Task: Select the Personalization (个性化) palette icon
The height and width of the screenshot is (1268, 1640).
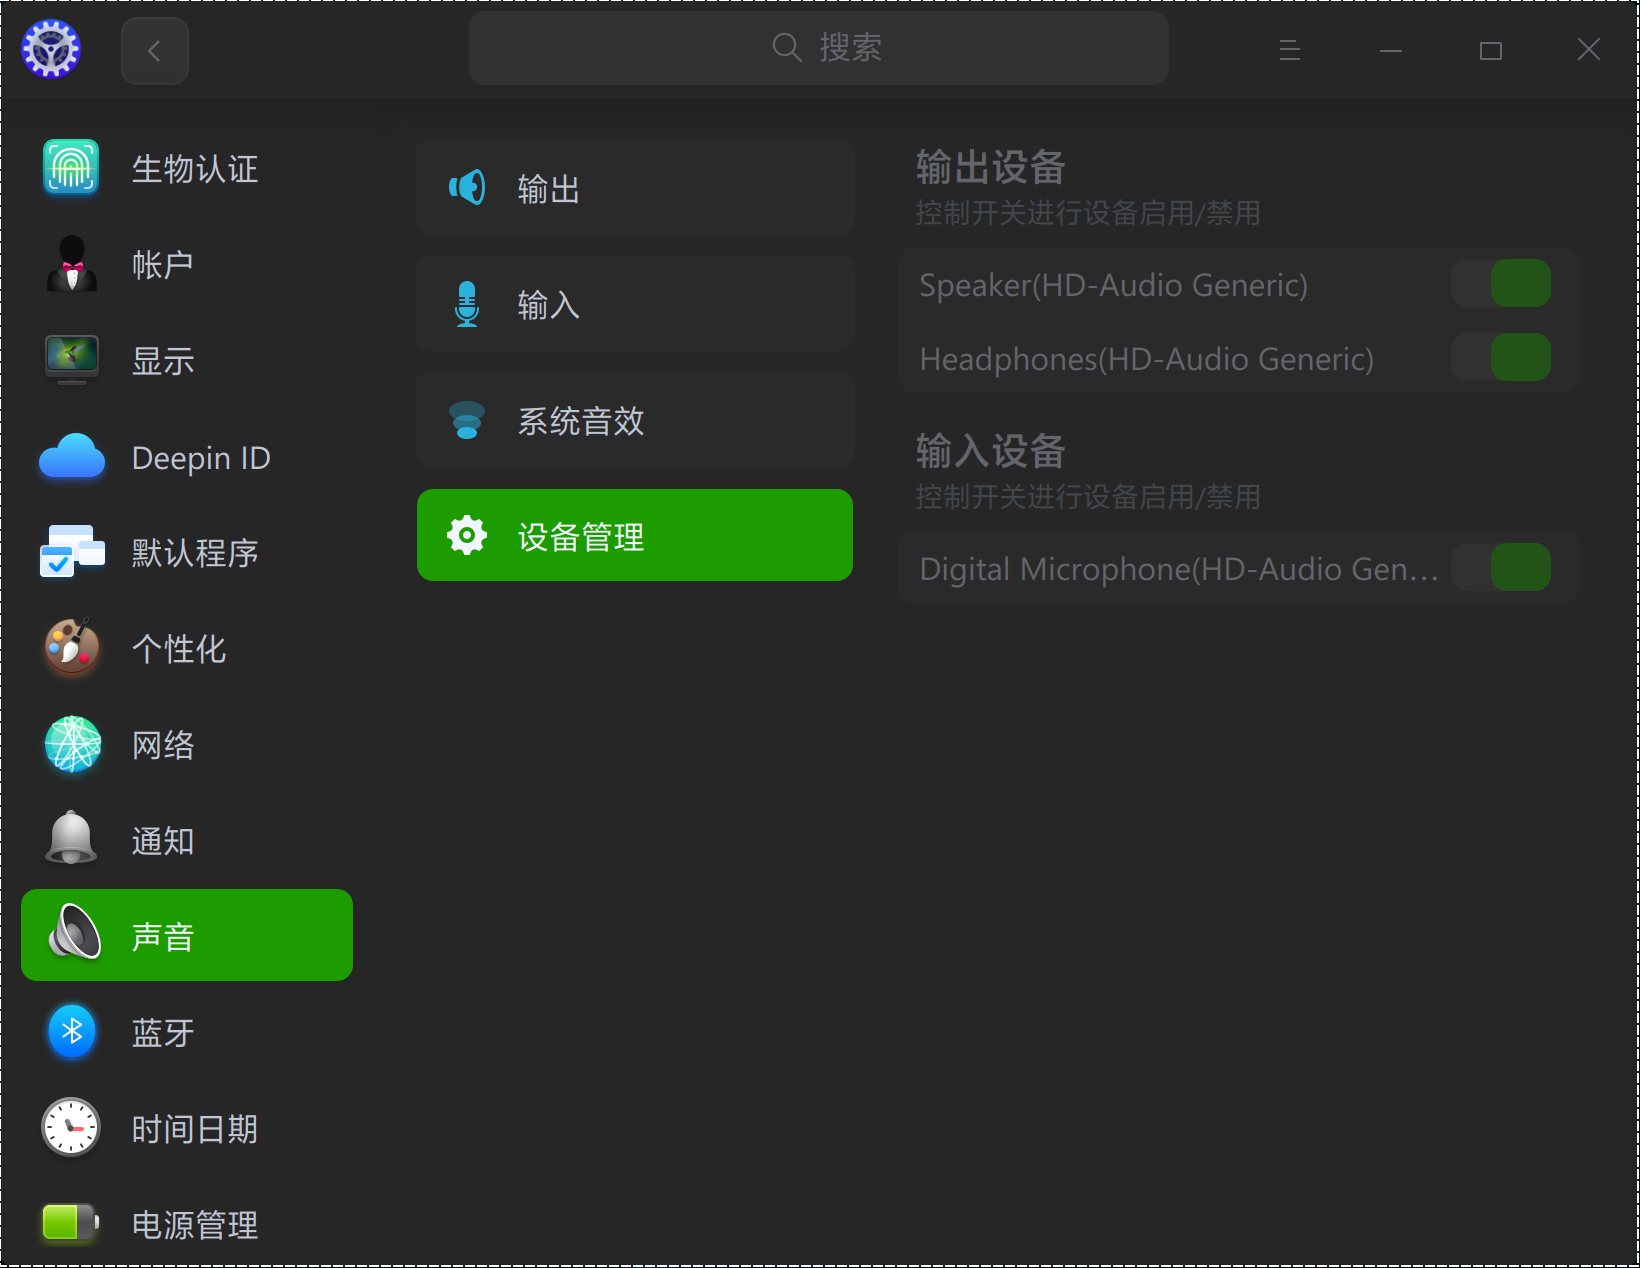Action: coord(71,648)
